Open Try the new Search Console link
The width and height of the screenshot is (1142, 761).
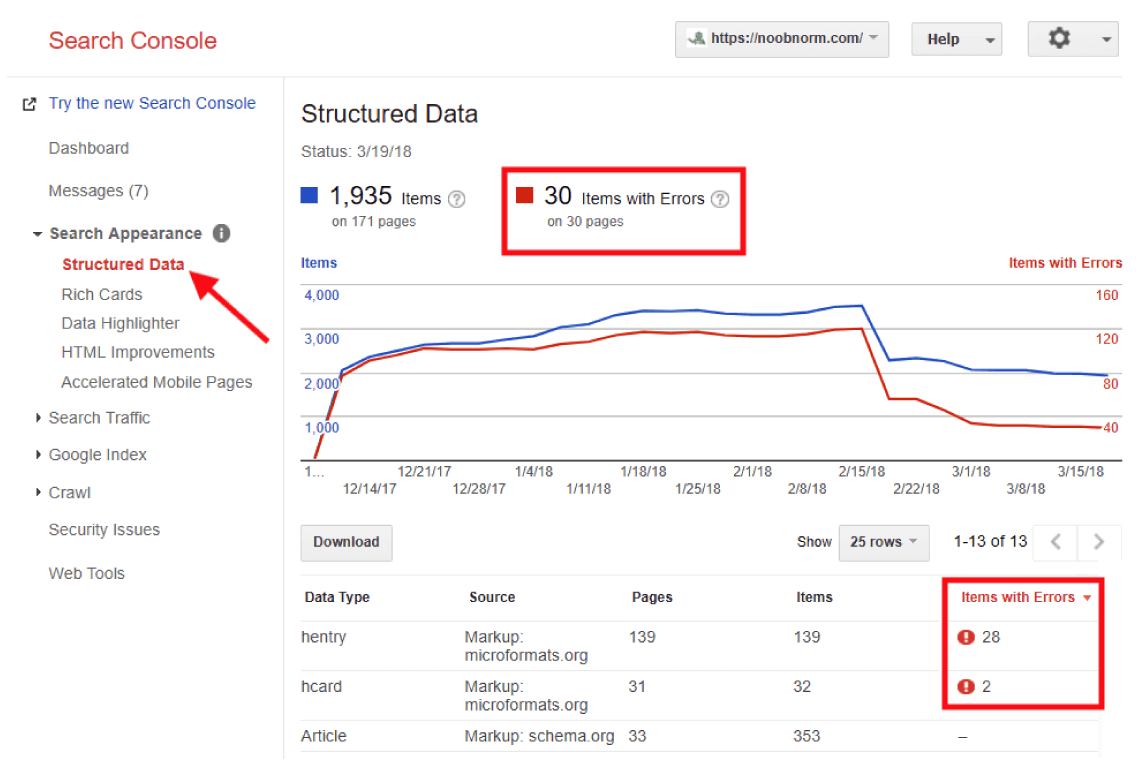(152, 103)
